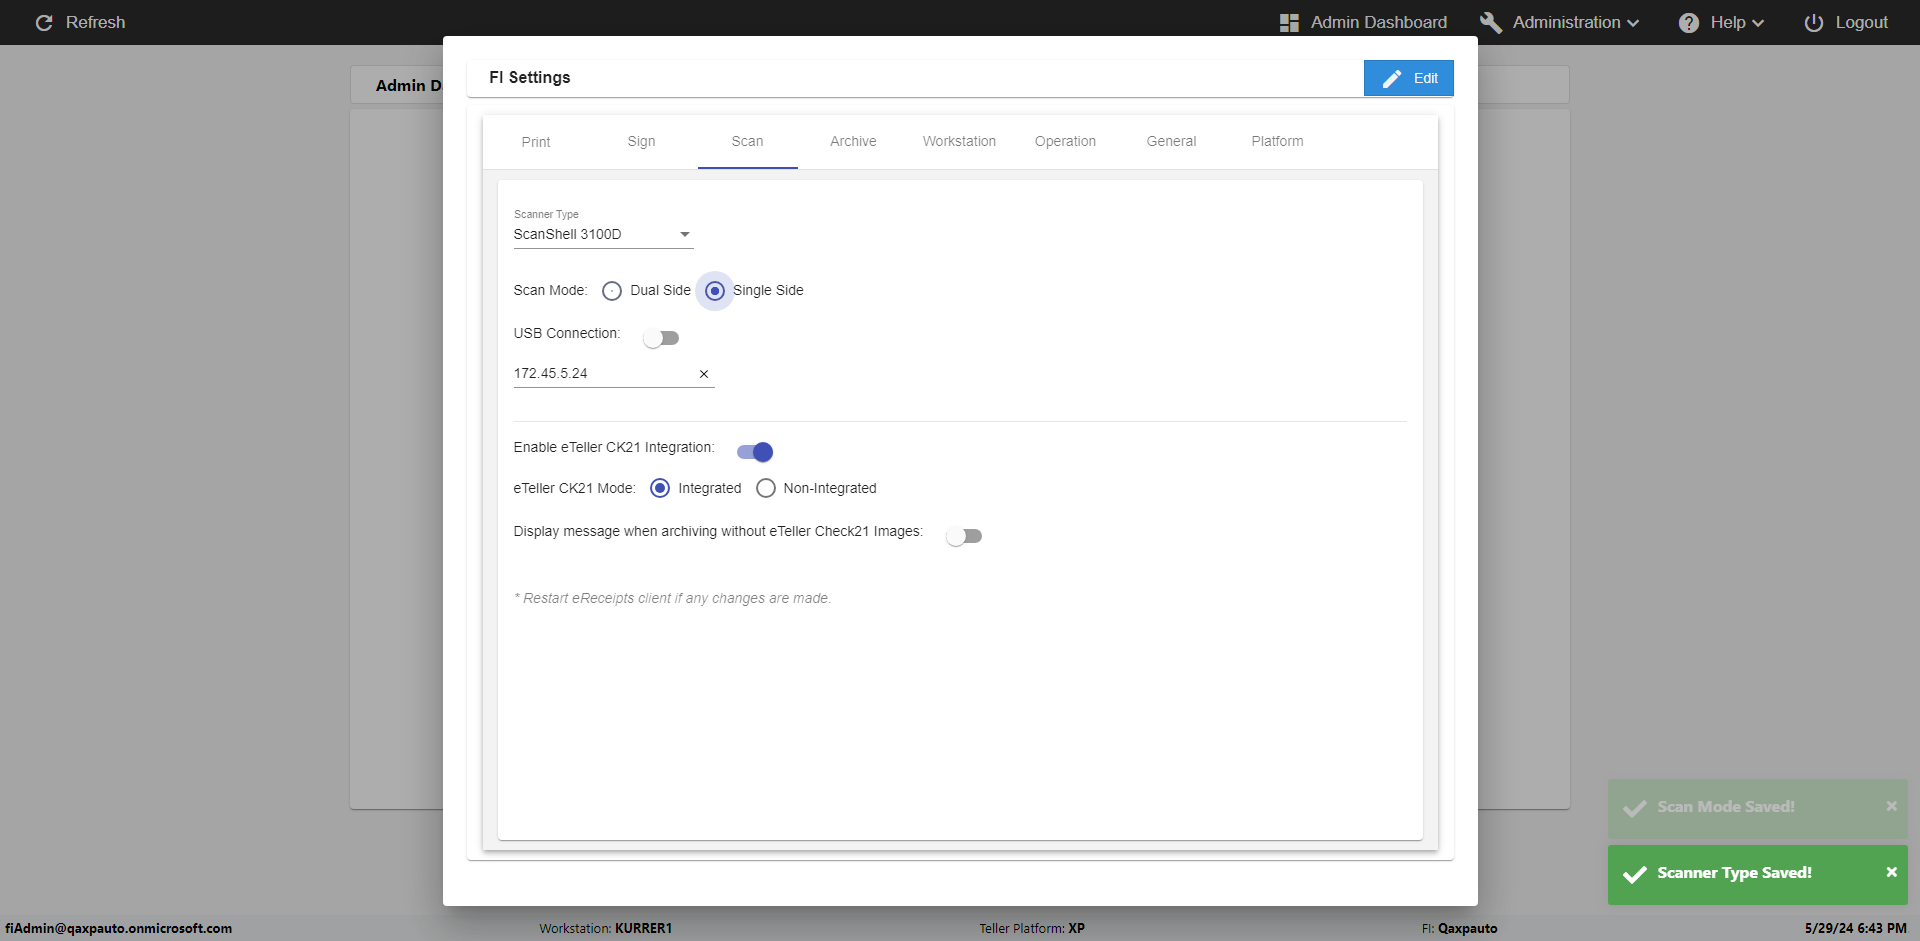The height and width of the screenshot is (941, 1920).
Task: Expand the Administration menu chevron
Action: [x=1633, y=23]
